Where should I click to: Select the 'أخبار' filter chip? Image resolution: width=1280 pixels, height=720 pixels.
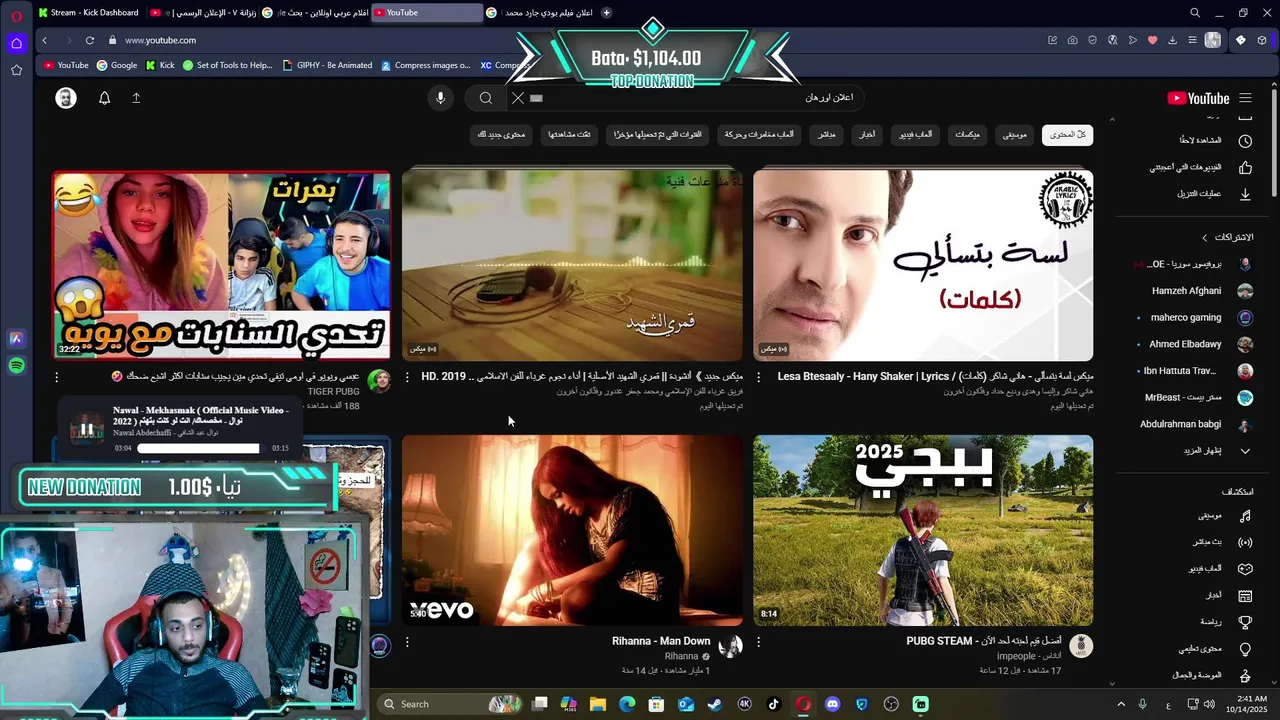click(x=867, y=135)
